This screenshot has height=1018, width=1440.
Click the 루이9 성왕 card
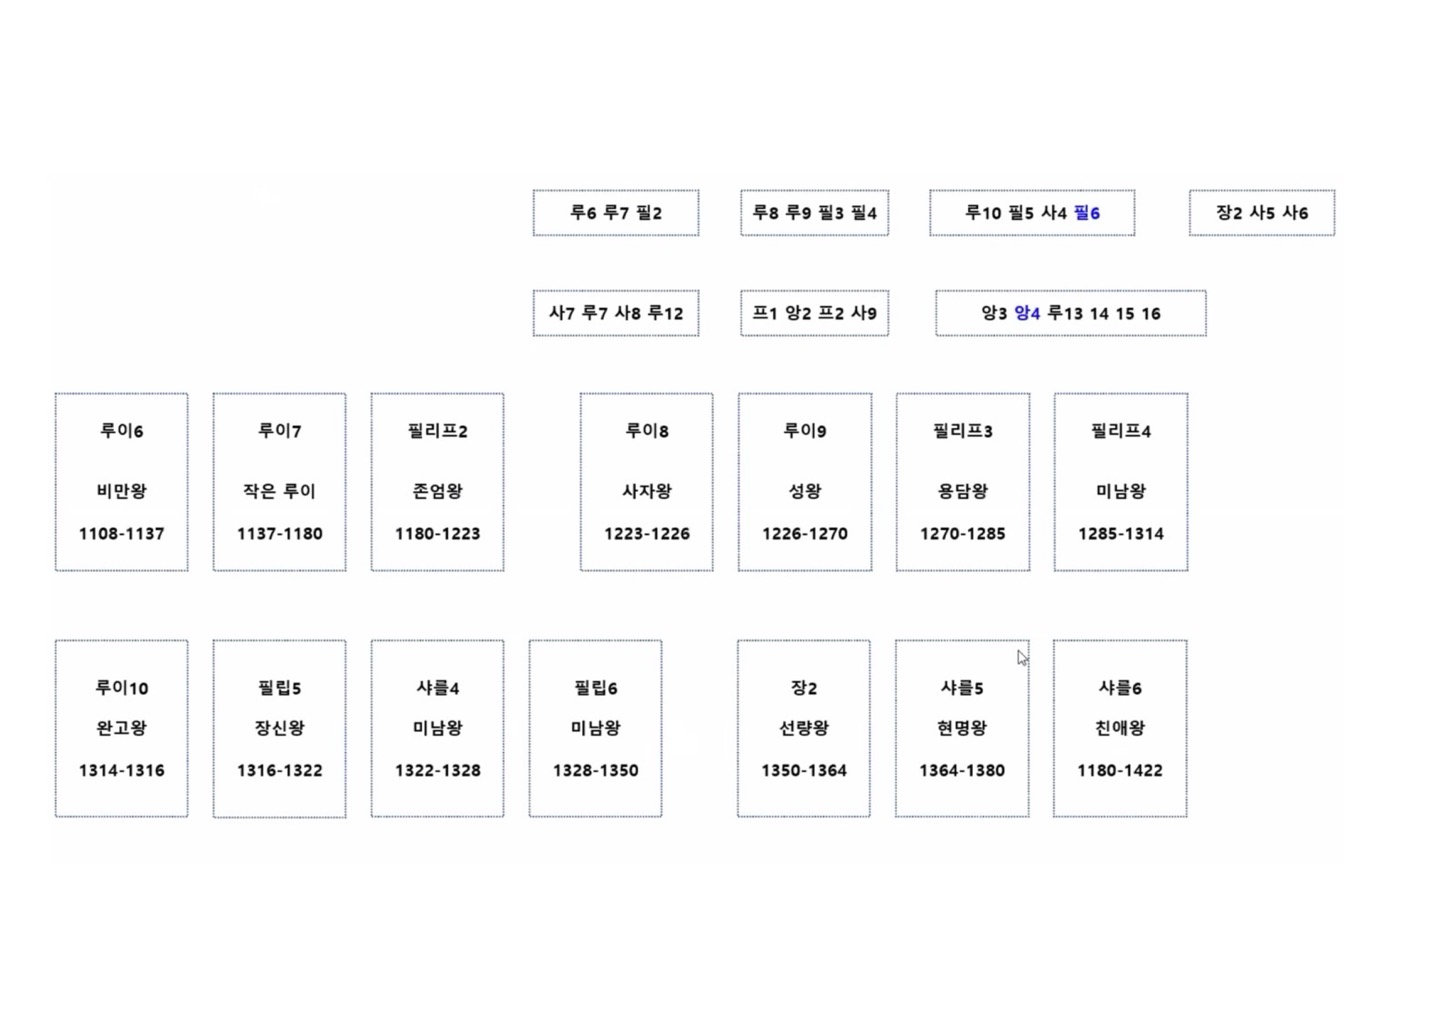coord(804,482)
